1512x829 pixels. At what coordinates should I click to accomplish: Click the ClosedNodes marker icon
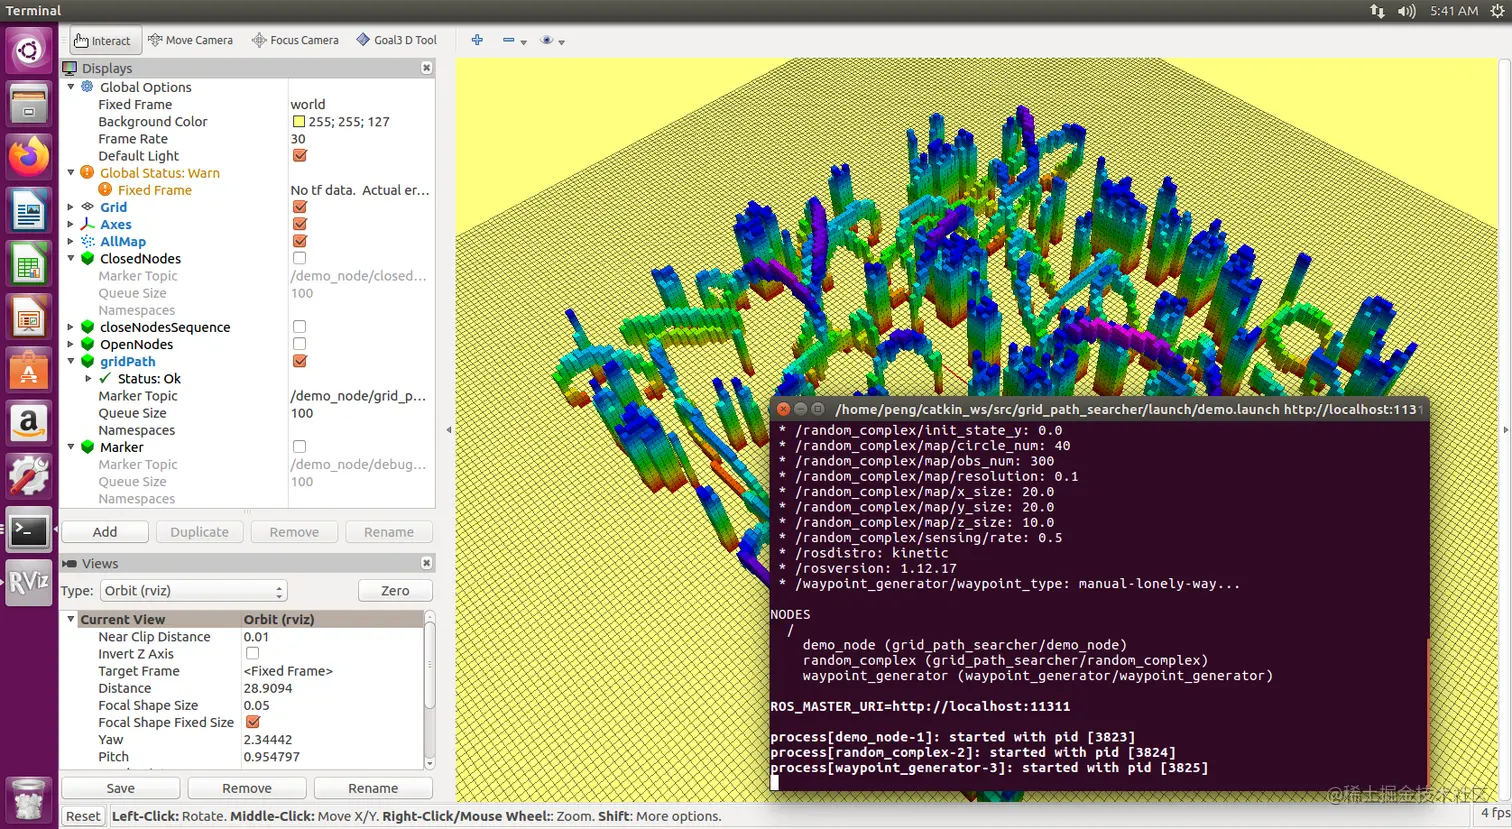pos(87,258)
